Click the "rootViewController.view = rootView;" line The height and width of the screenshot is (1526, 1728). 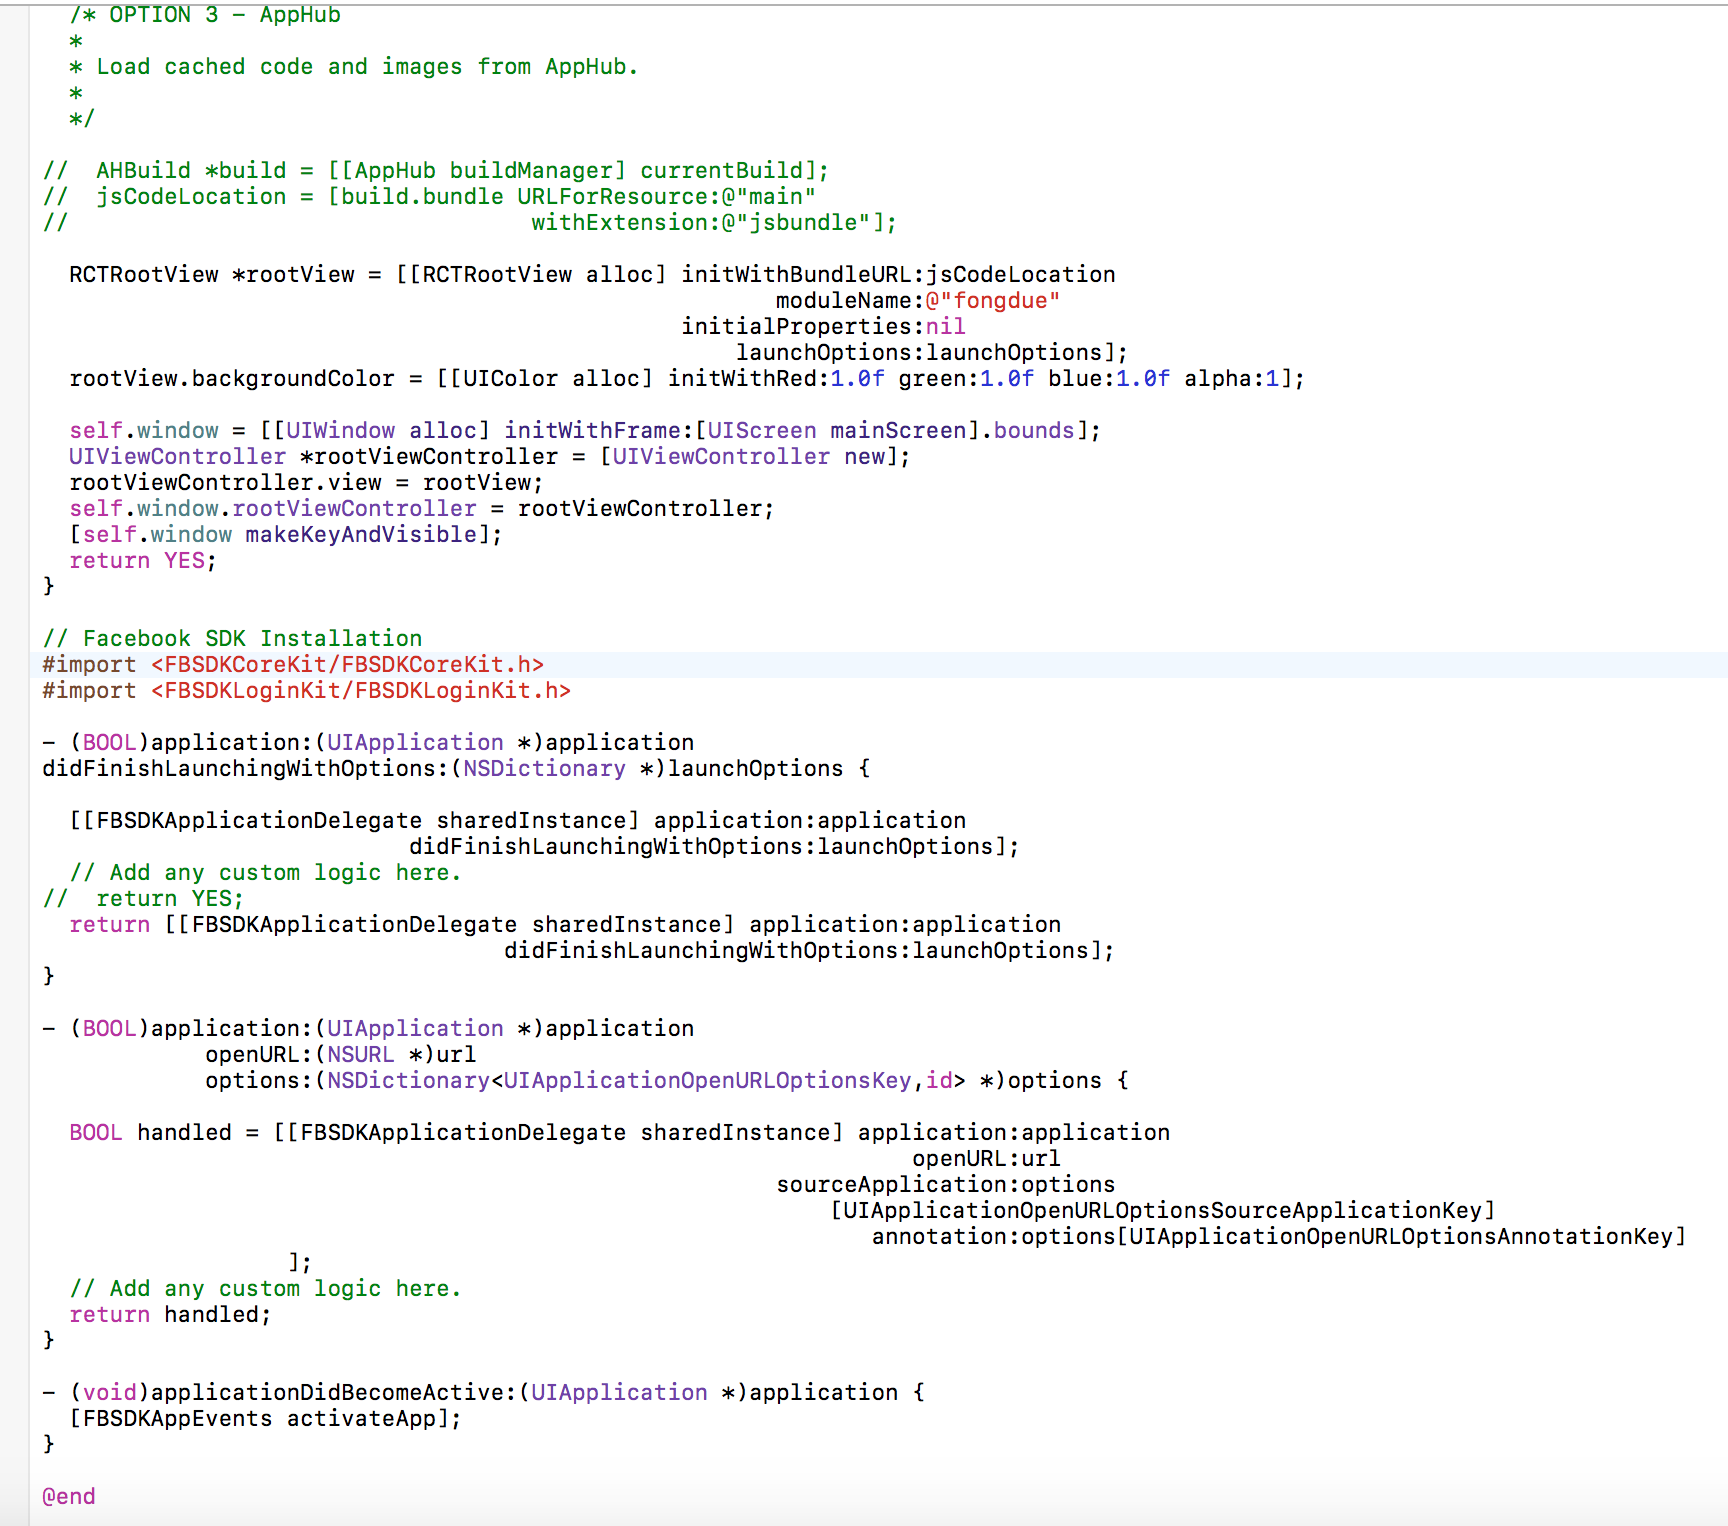(306, 483)
